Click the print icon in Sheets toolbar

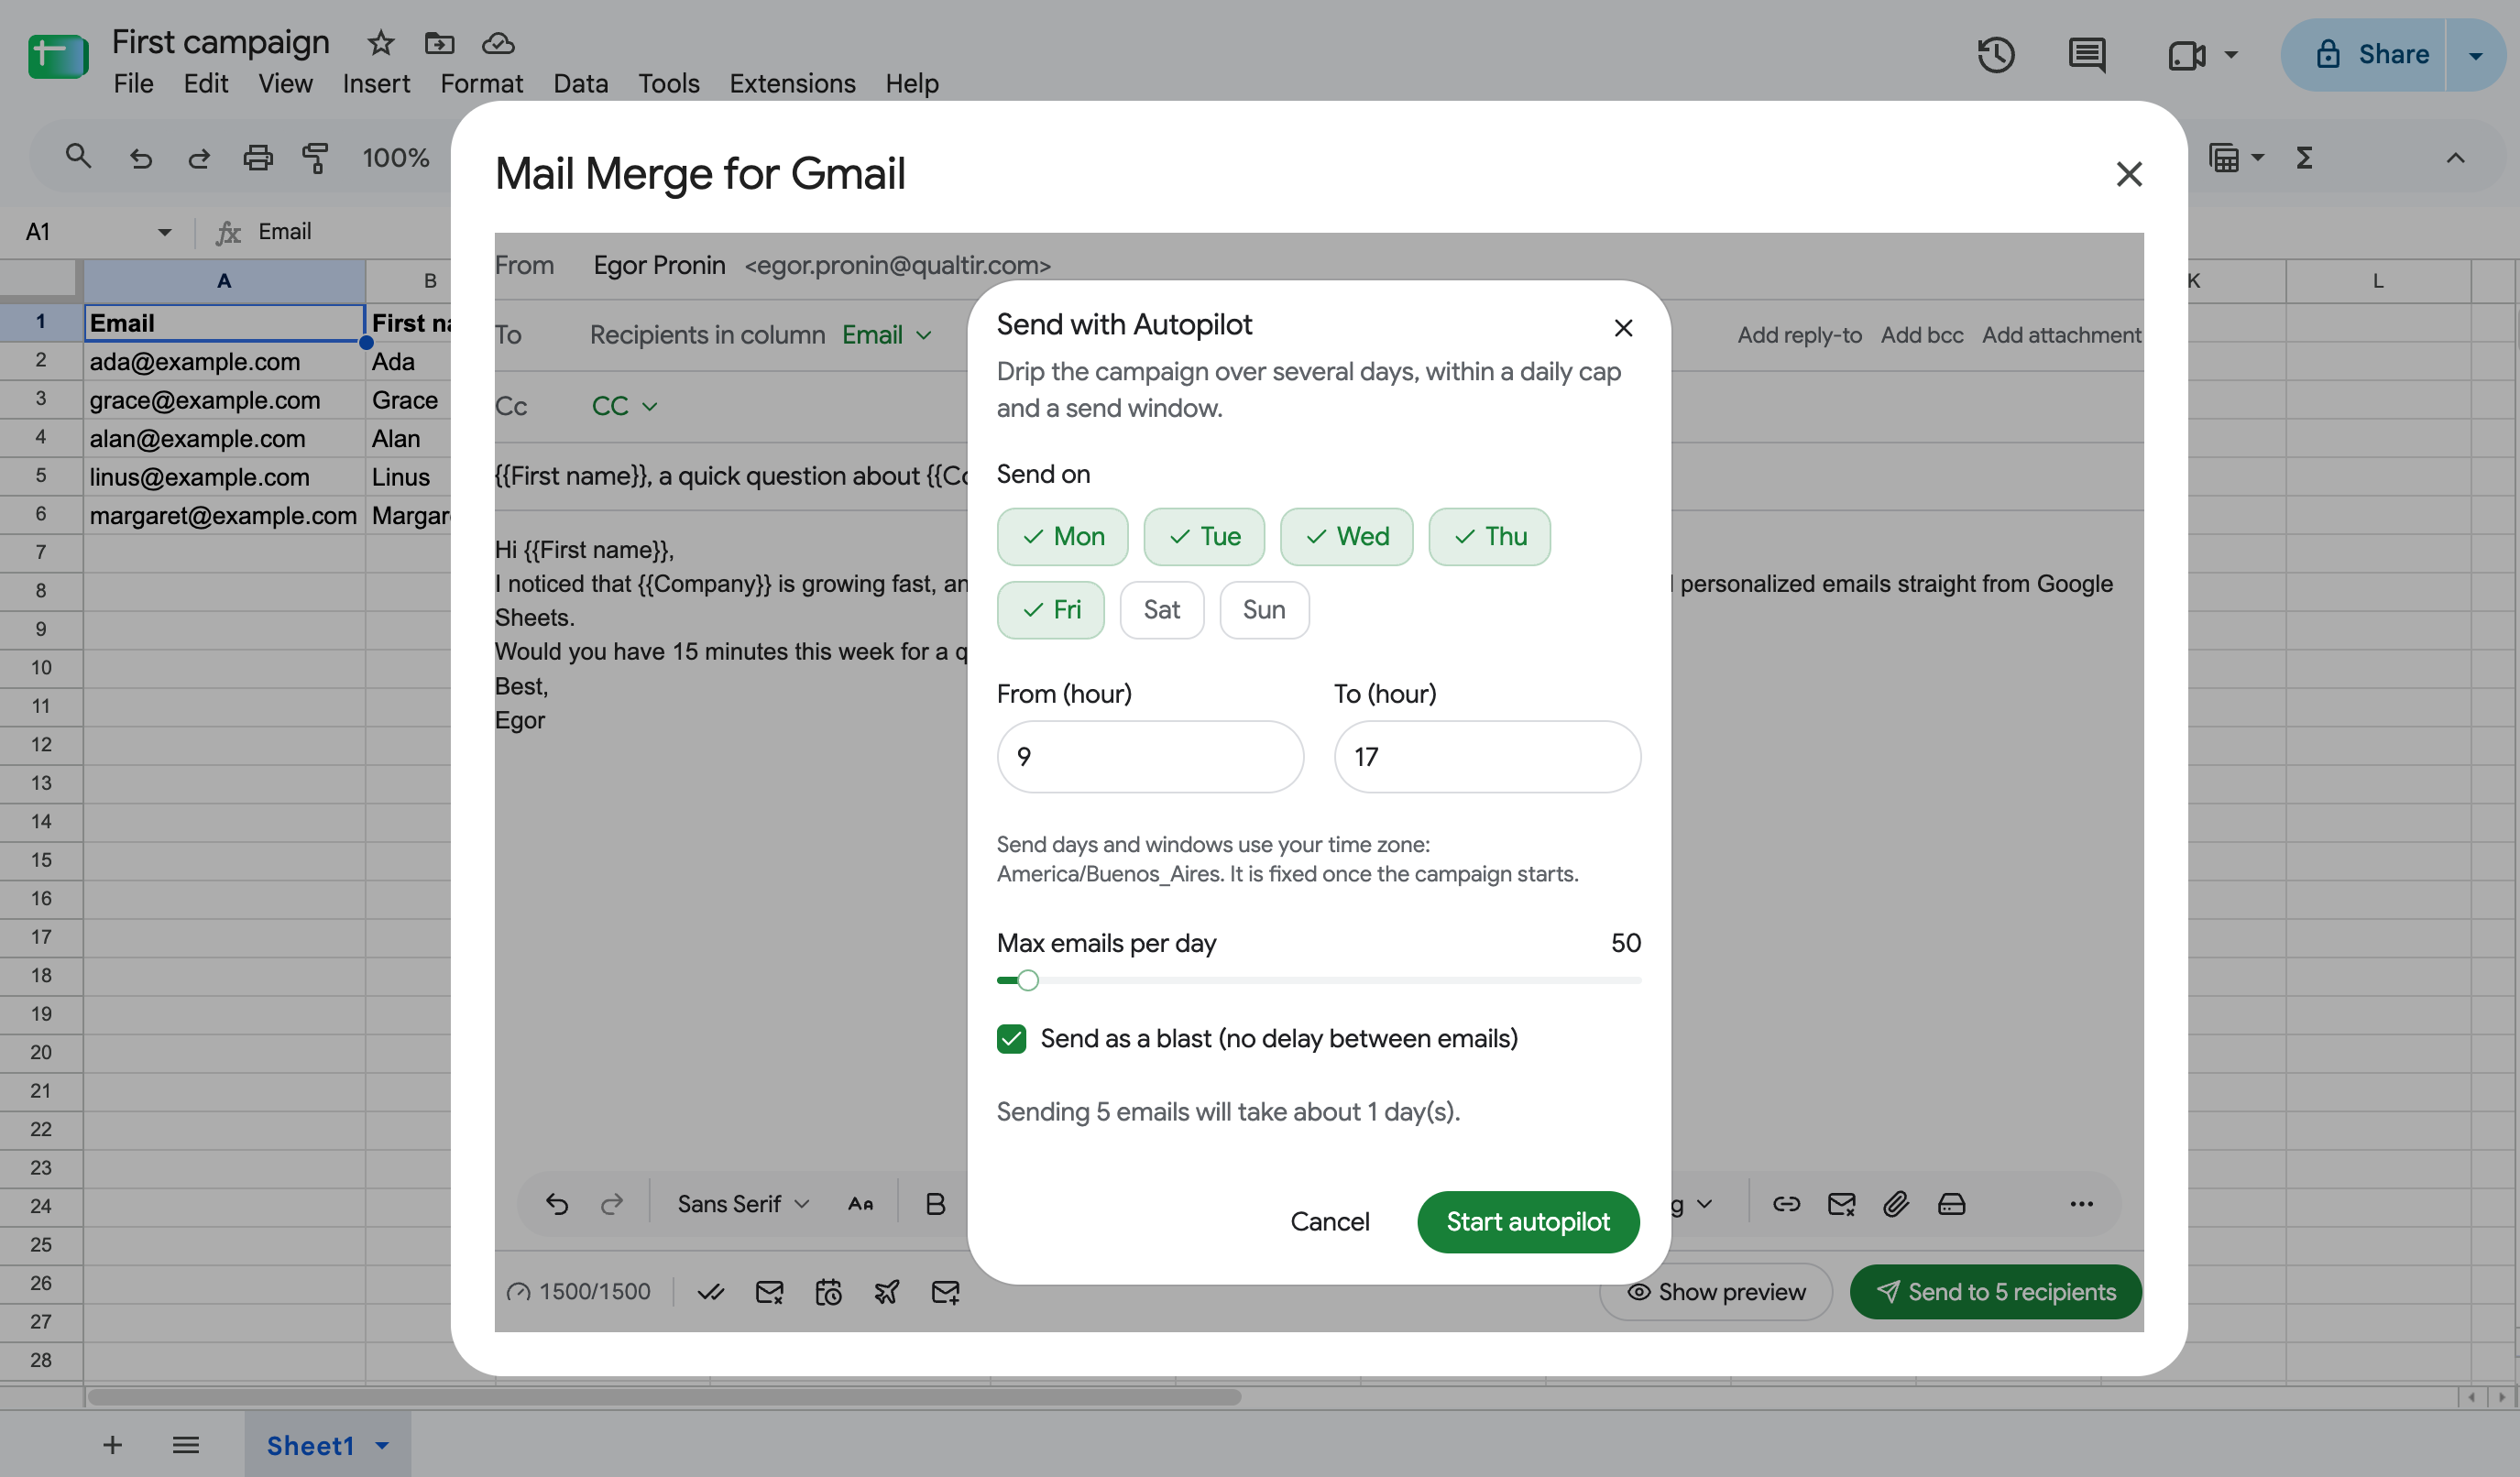pyautogui.click(x=258, y=157)
